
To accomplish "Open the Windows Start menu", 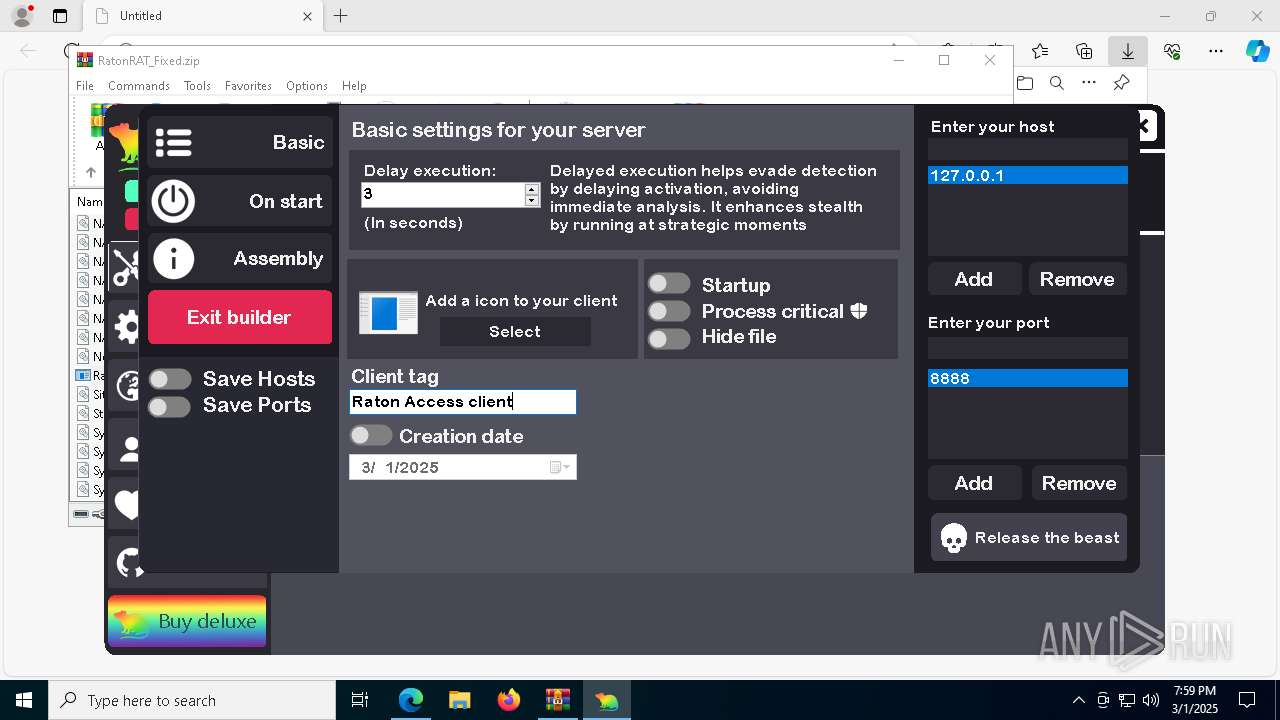I will point(24,700).
